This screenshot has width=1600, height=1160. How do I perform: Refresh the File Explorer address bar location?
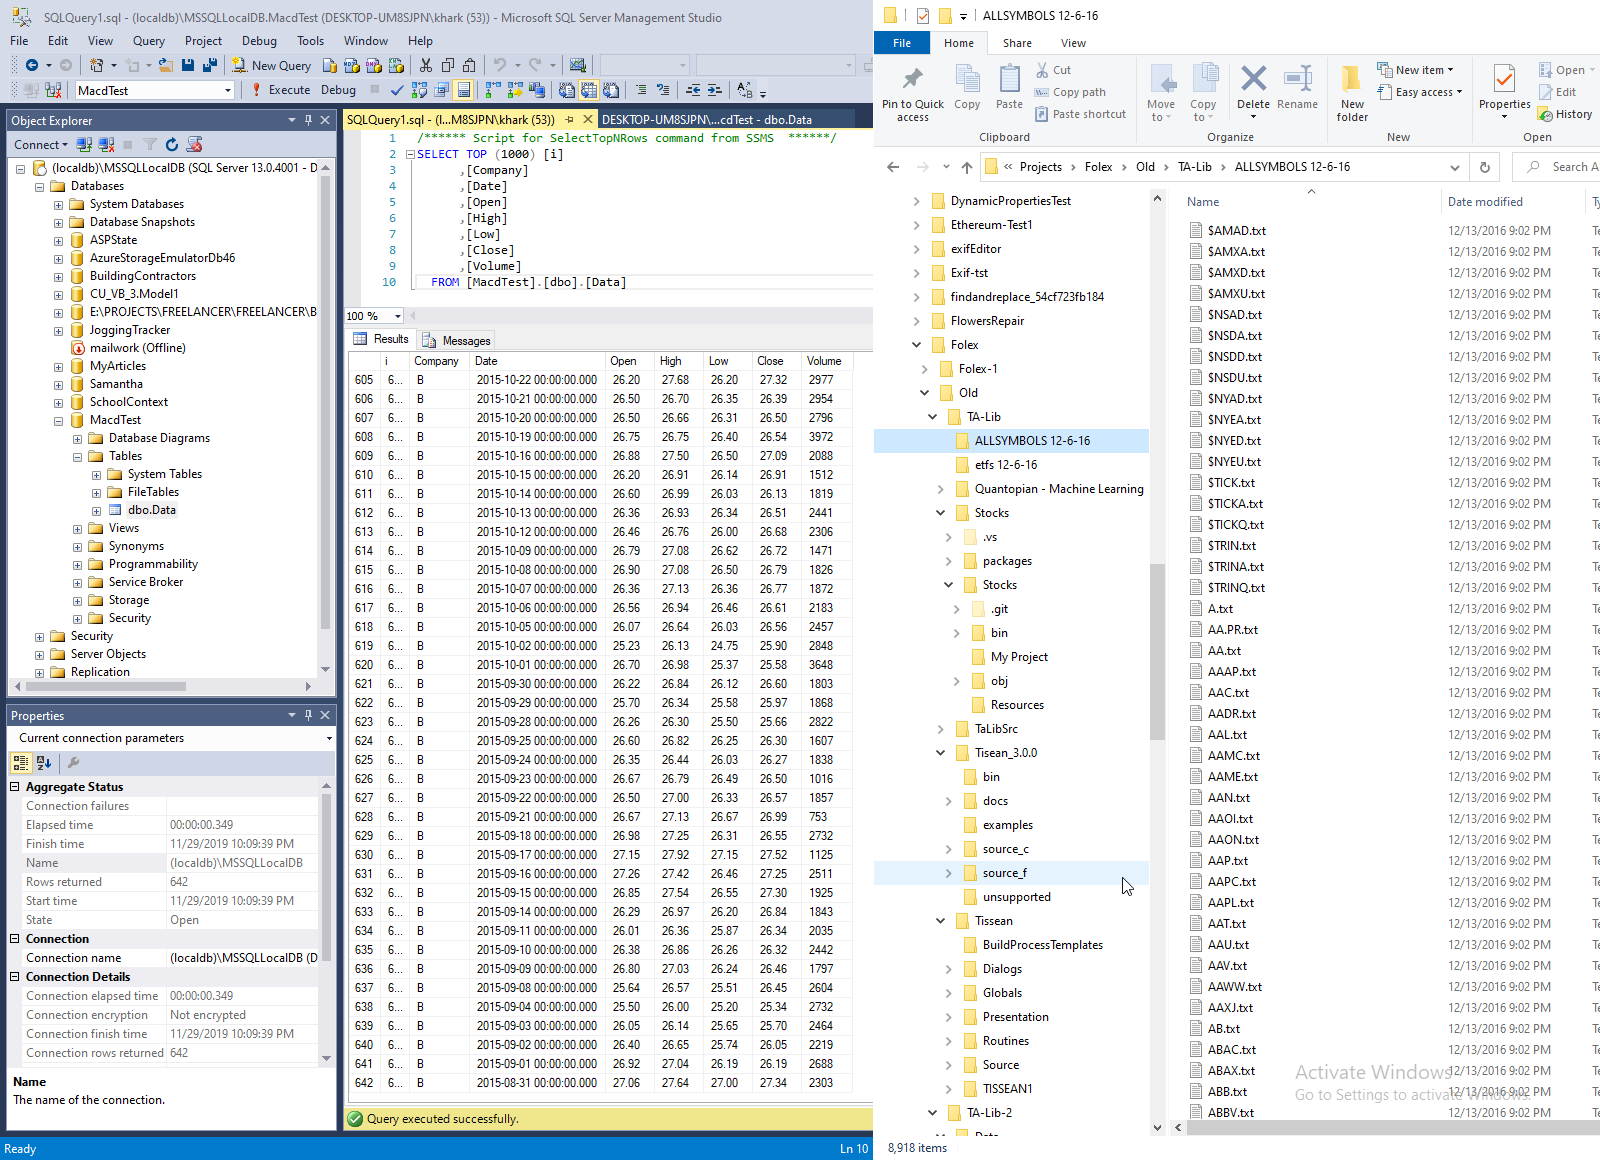point(1484,167)
